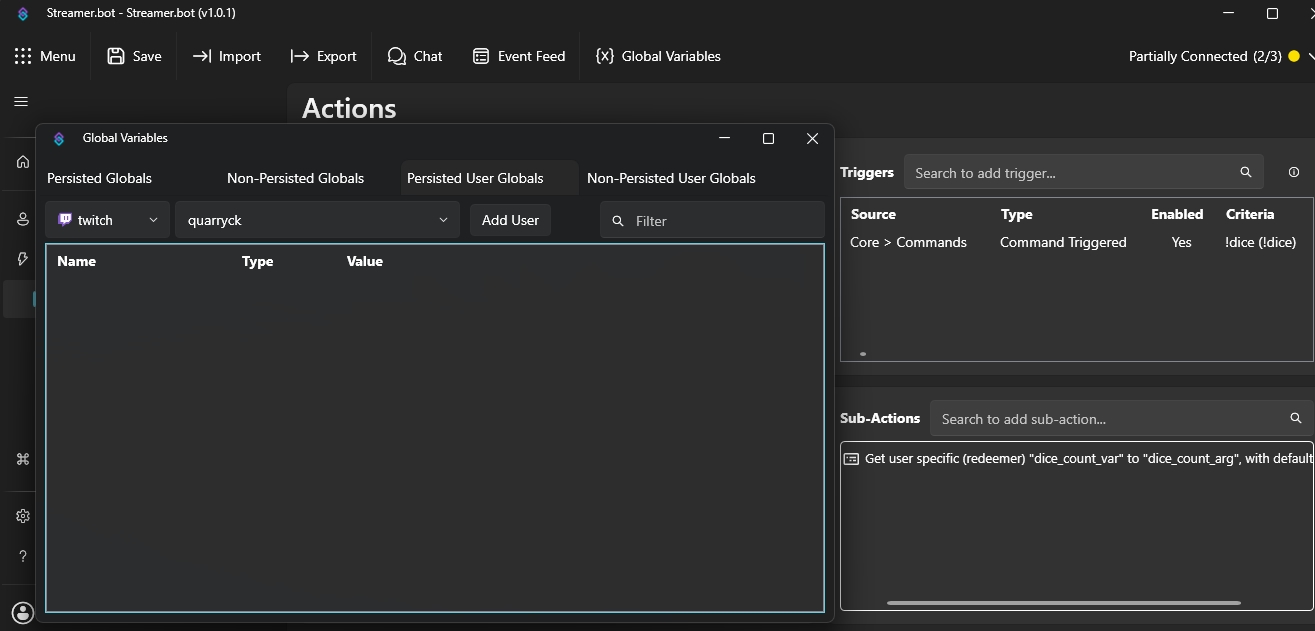Click the Triggers info icon
This screenshot has width=1315, height=631.
click(1294, 172)
